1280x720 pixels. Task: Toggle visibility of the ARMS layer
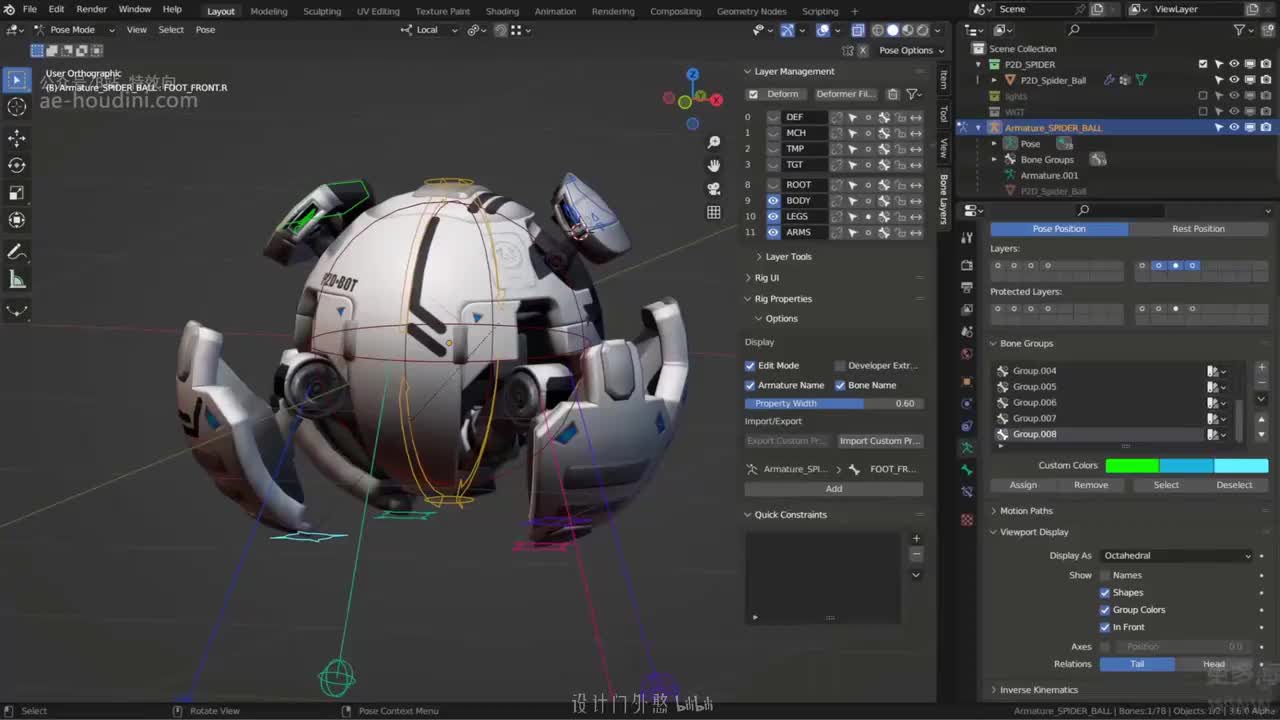(773, 232)
